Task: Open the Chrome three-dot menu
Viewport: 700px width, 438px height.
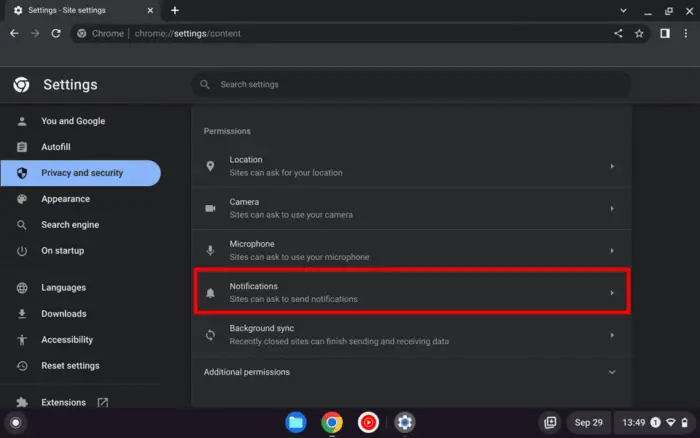Action: 686,33
